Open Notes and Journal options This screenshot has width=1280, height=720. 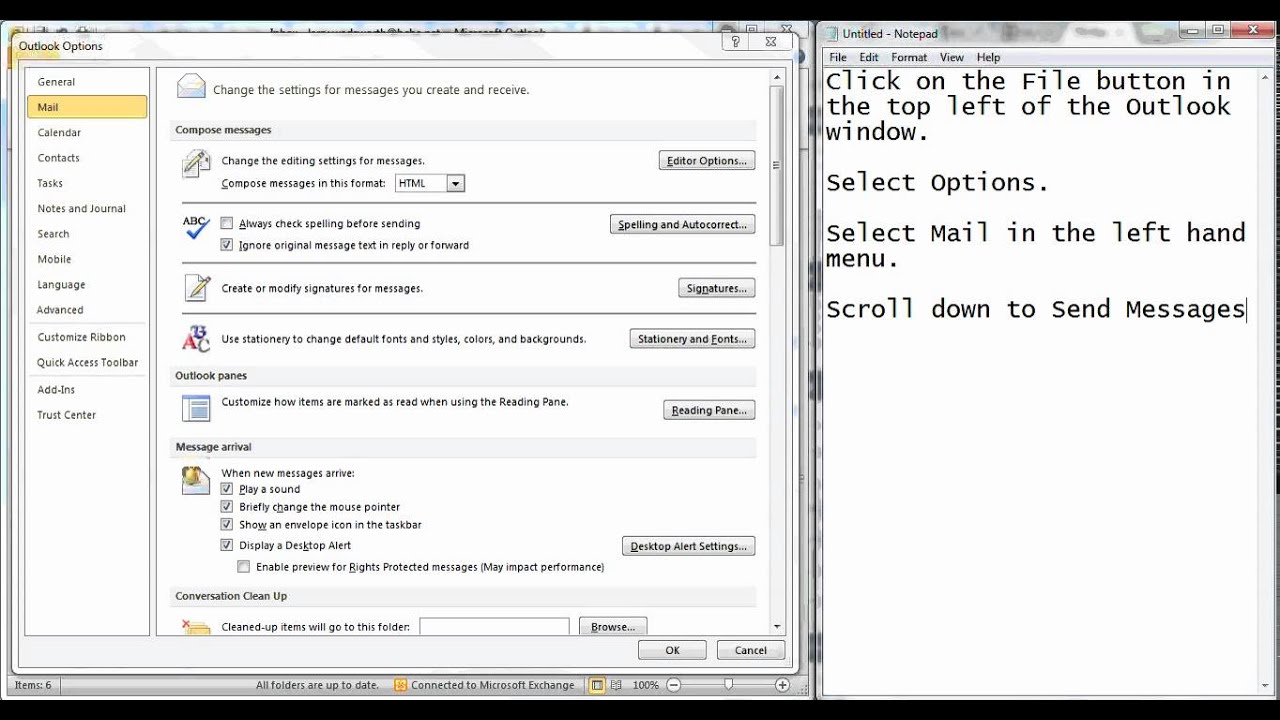point(87,209)
